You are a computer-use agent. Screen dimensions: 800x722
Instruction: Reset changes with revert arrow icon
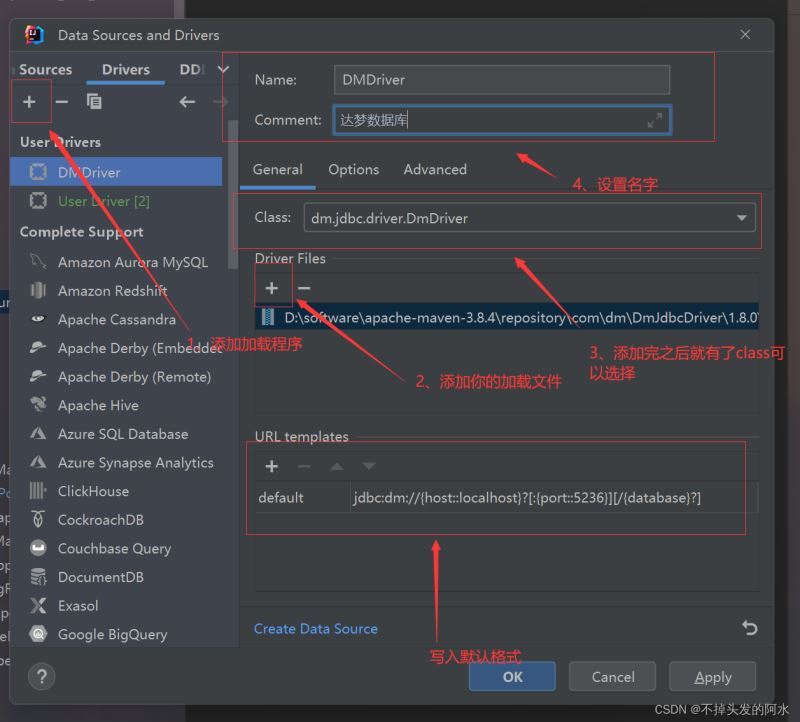pos(749,628)
